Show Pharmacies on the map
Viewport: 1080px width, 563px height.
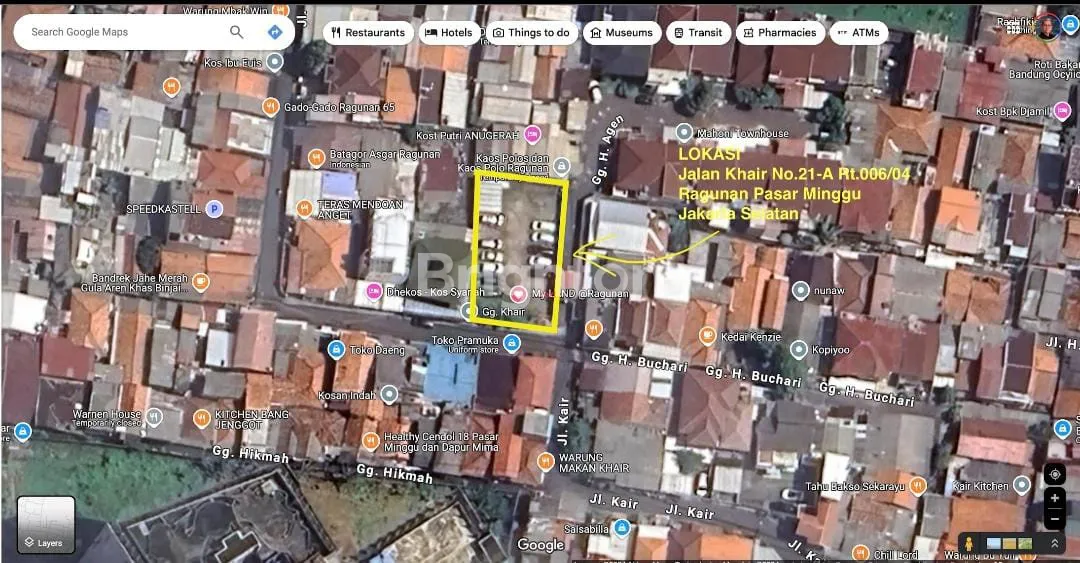pyautogui.click(x=778, y=32)
